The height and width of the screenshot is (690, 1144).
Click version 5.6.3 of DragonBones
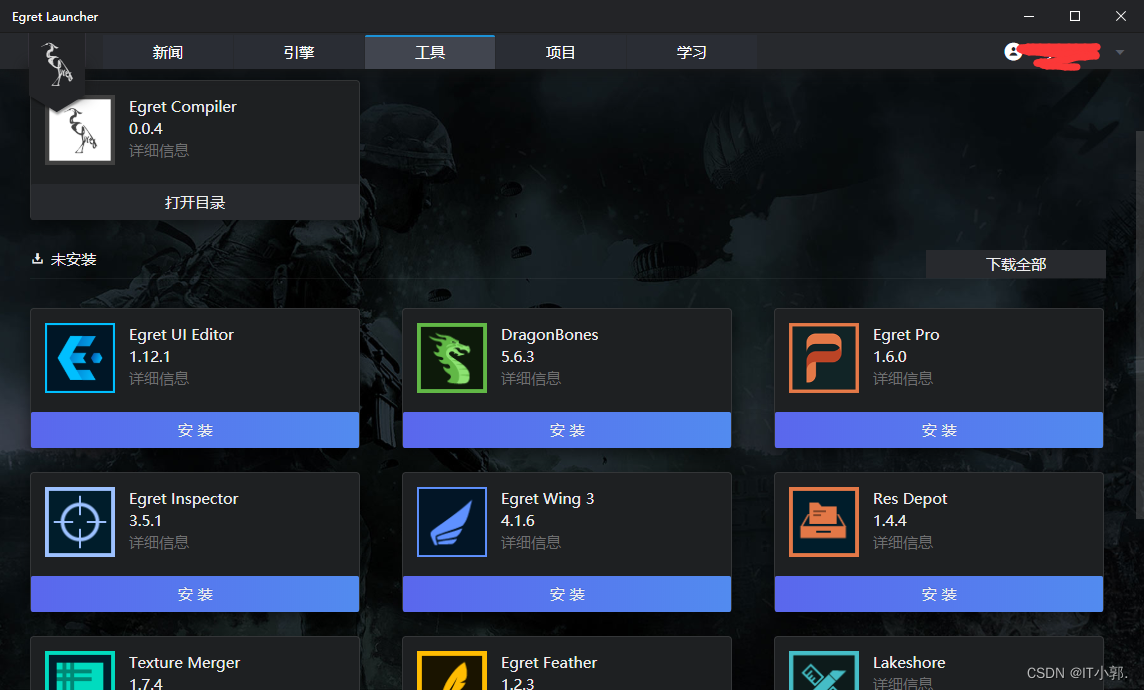(x=517, y=357)
